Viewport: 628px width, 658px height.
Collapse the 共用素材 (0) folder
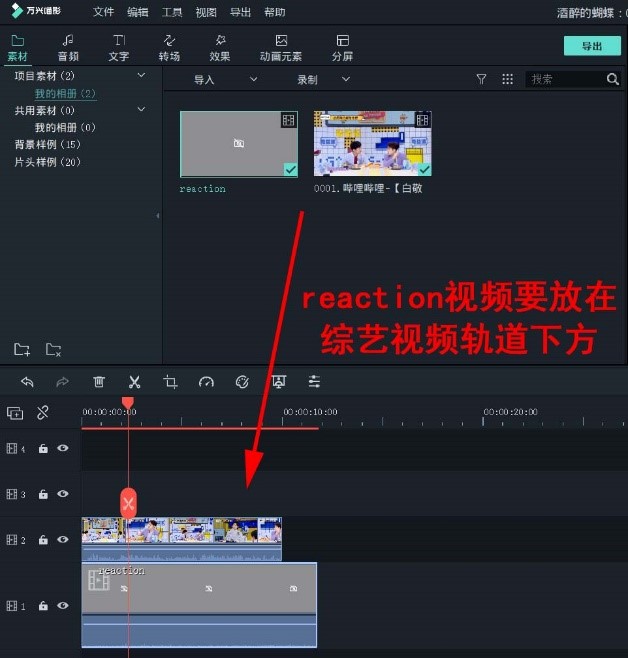pyautogui.click(x=141, y=110)
